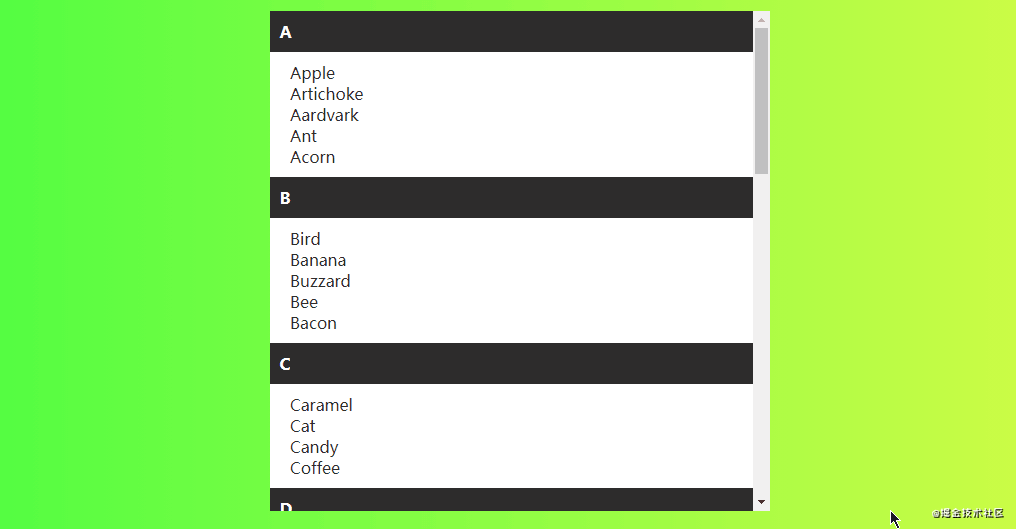
Task: Click the scrollbar down arrow
Action: [x=761, y=502]
